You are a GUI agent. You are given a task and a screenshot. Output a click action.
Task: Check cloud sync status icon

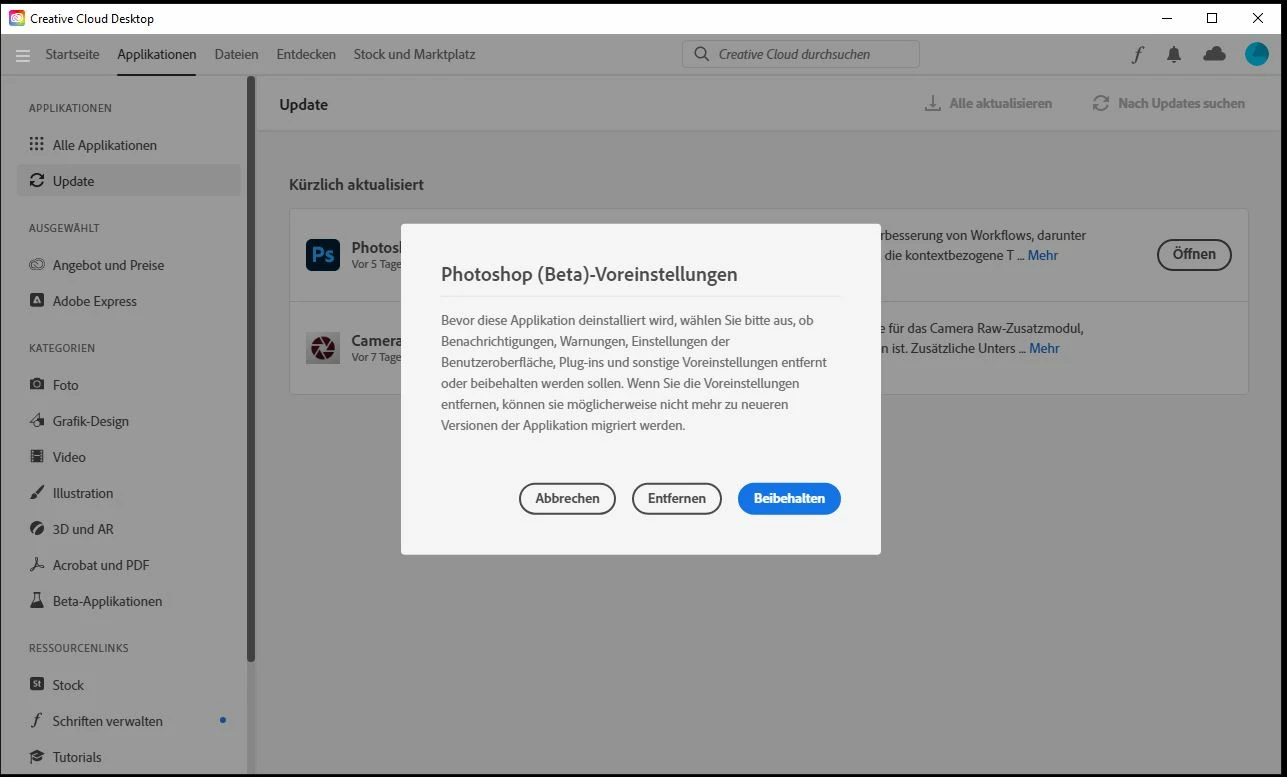1214,54
